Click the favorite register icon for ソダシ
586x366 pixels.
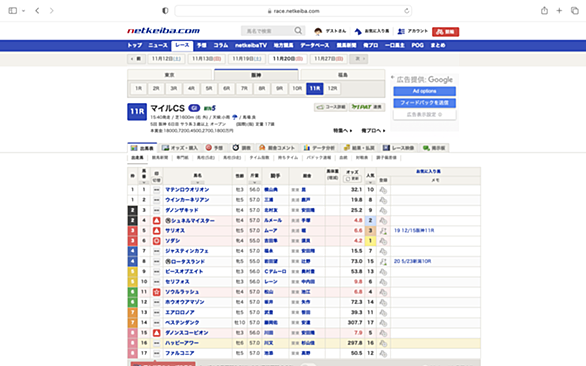click(x=383, y=241)
